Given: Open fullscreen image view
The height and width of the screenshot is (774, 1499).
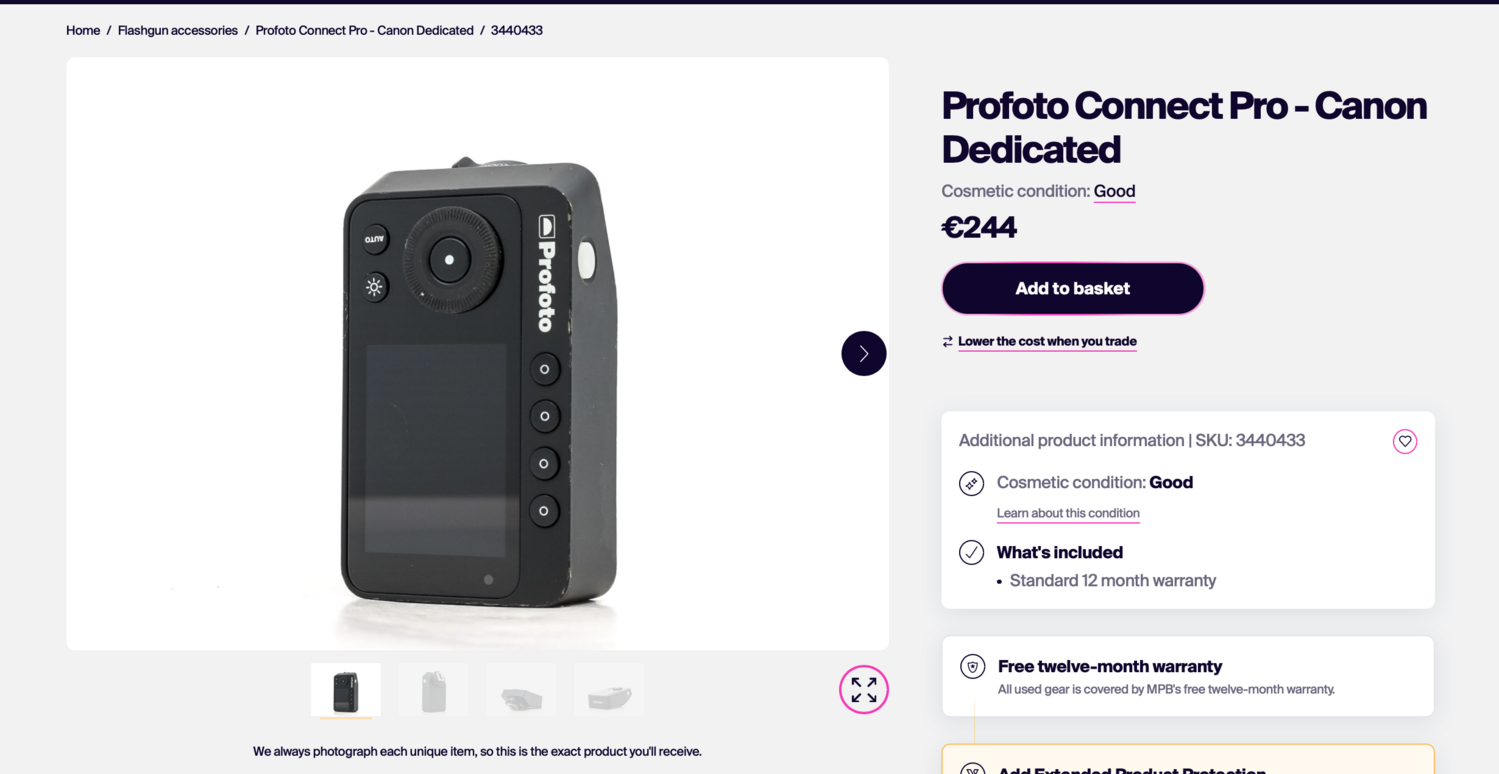Looking at the screenshot, I should (863, 689).
